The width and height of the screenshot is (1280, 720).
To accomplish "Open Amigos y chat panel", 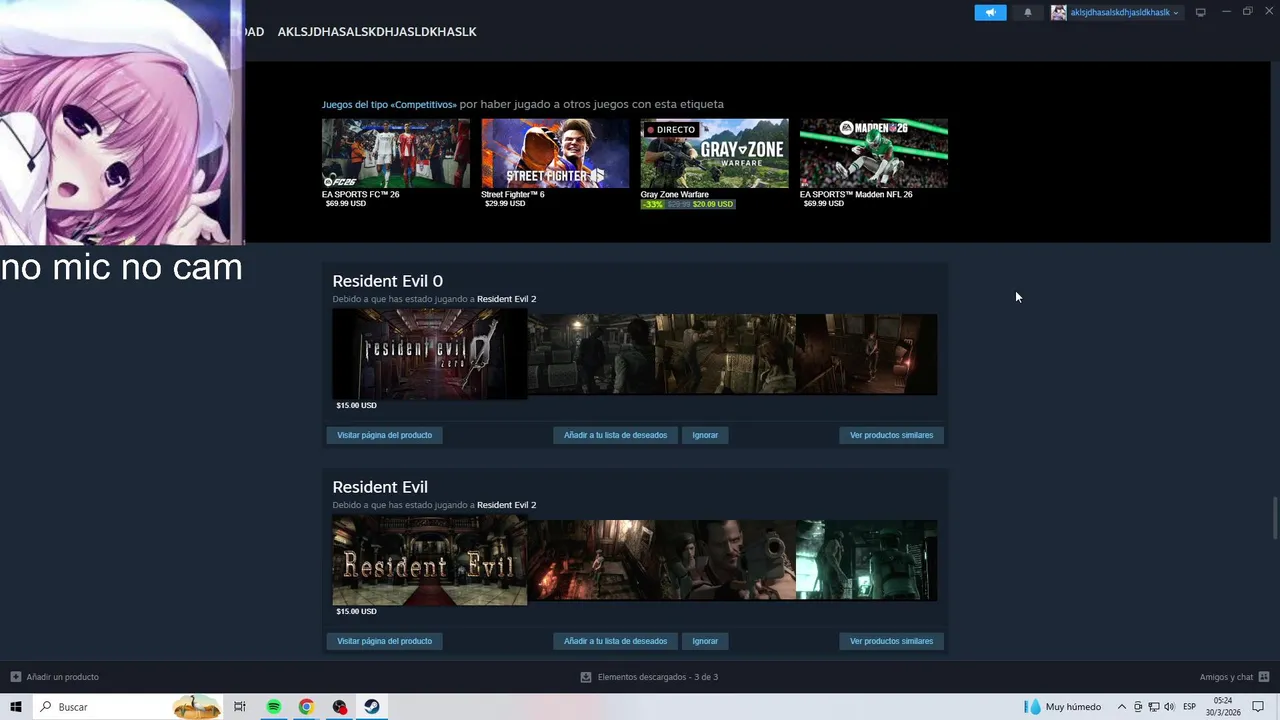I will coord(1226,677).
